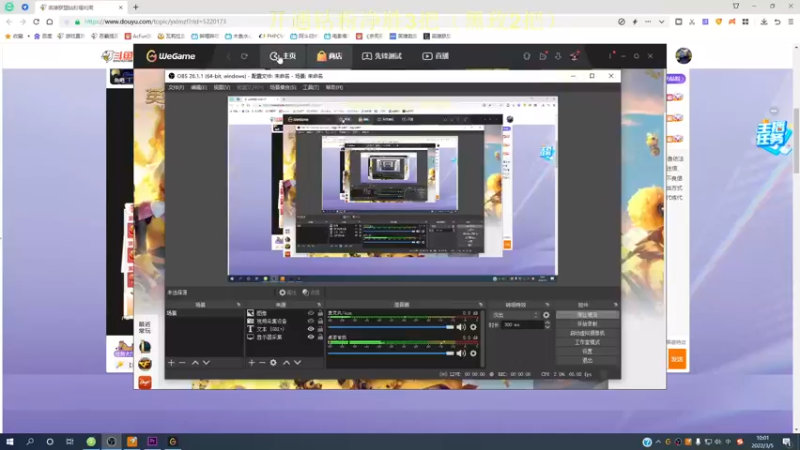
Task: Add a new scene with the Scenes plus button
Action: point(171,362)
